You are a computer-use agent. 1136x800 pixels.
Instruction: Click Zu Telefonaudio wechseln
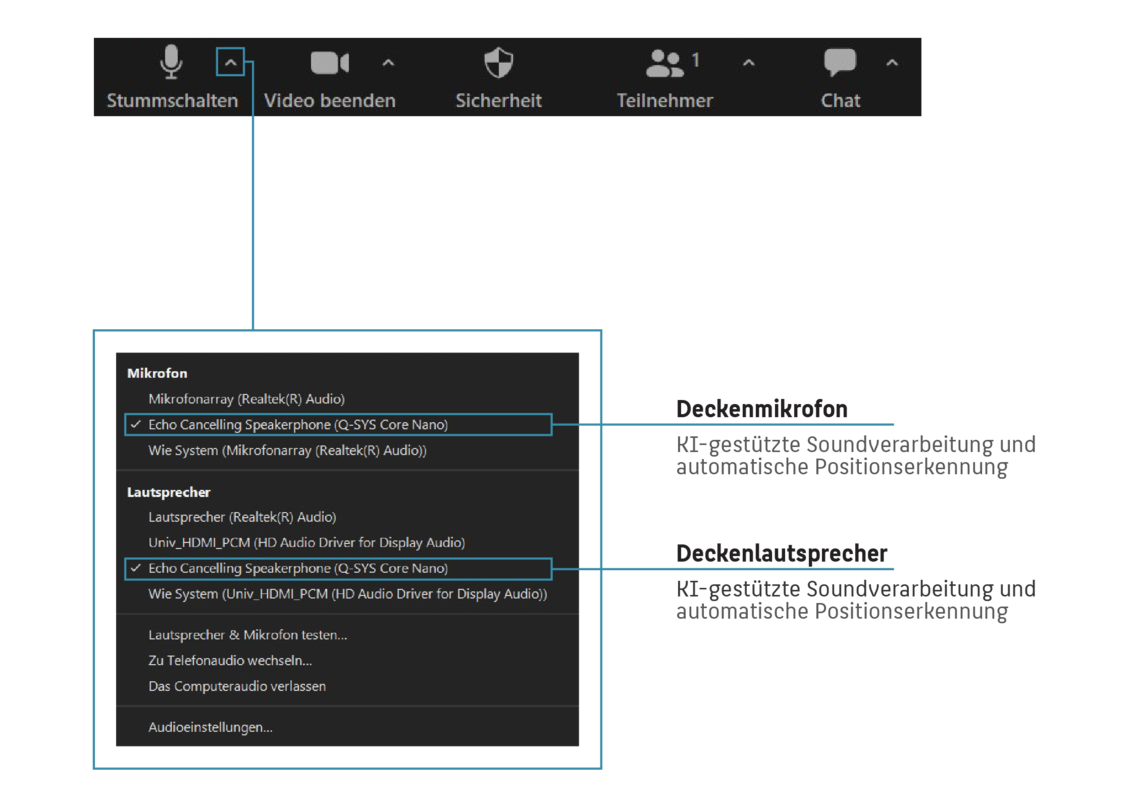tap(230, 661)
